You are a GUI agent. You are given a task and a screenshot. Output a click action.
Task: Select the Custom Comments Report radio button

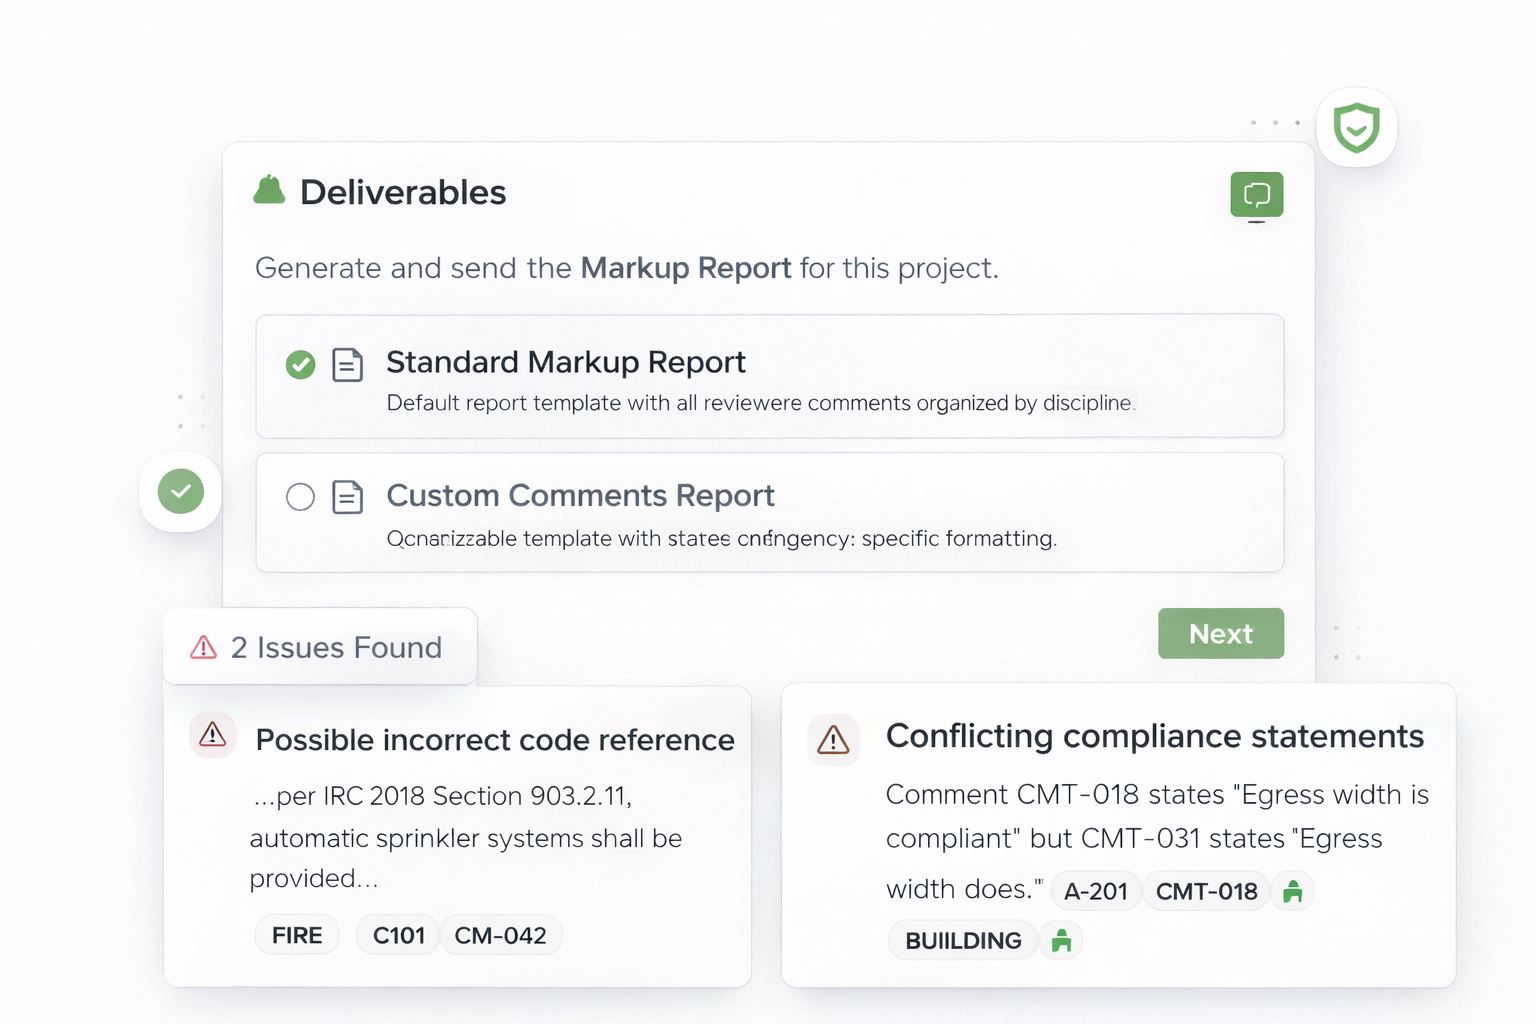point(300,497)
